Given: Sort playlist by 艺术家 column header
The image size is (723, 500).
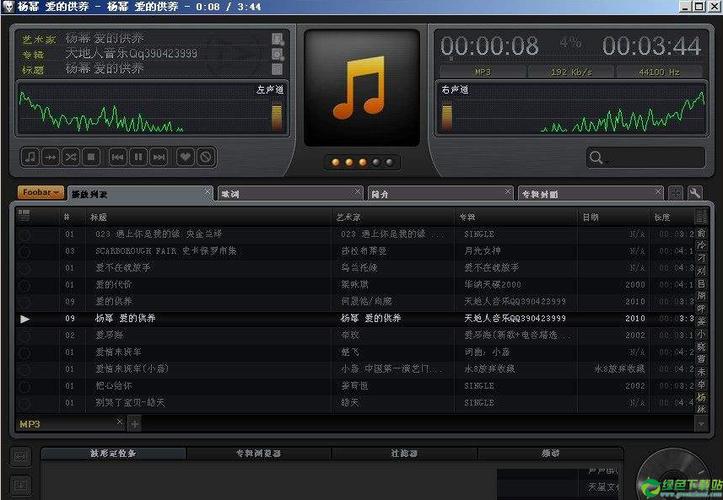Looking at the screenshot, I should click(x=348, y=217).
